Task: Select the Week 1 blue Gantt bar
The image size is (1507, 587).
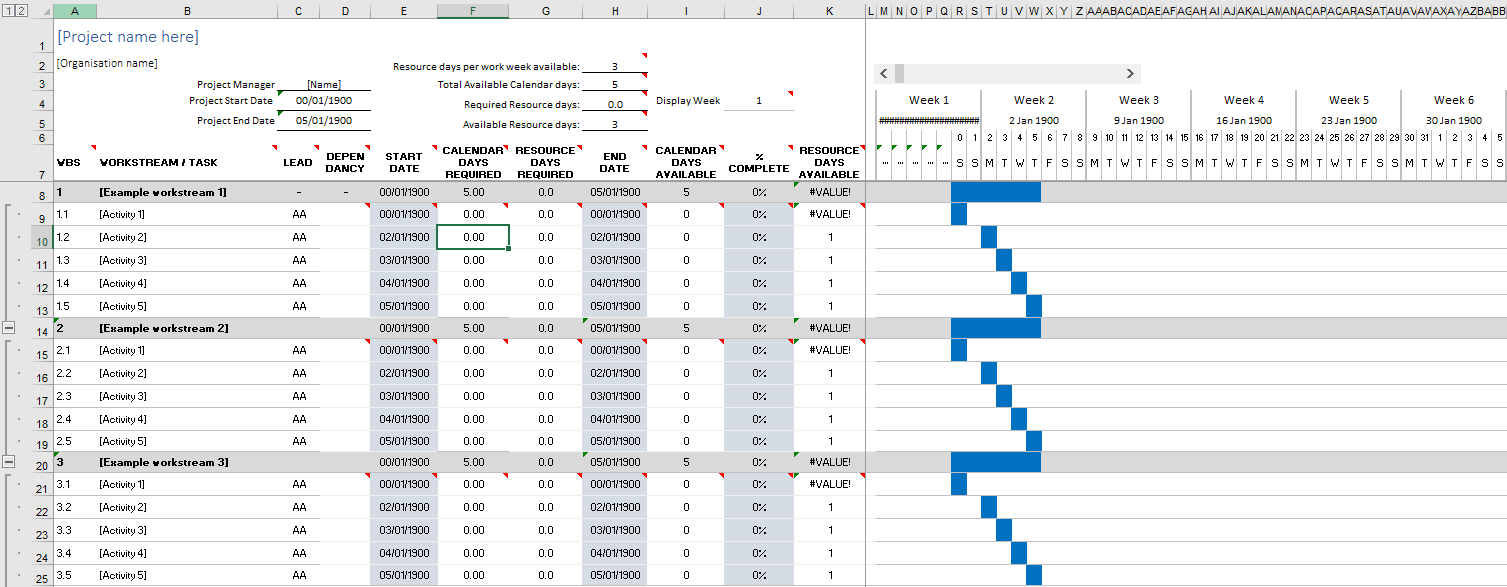Action: (995, 190)
